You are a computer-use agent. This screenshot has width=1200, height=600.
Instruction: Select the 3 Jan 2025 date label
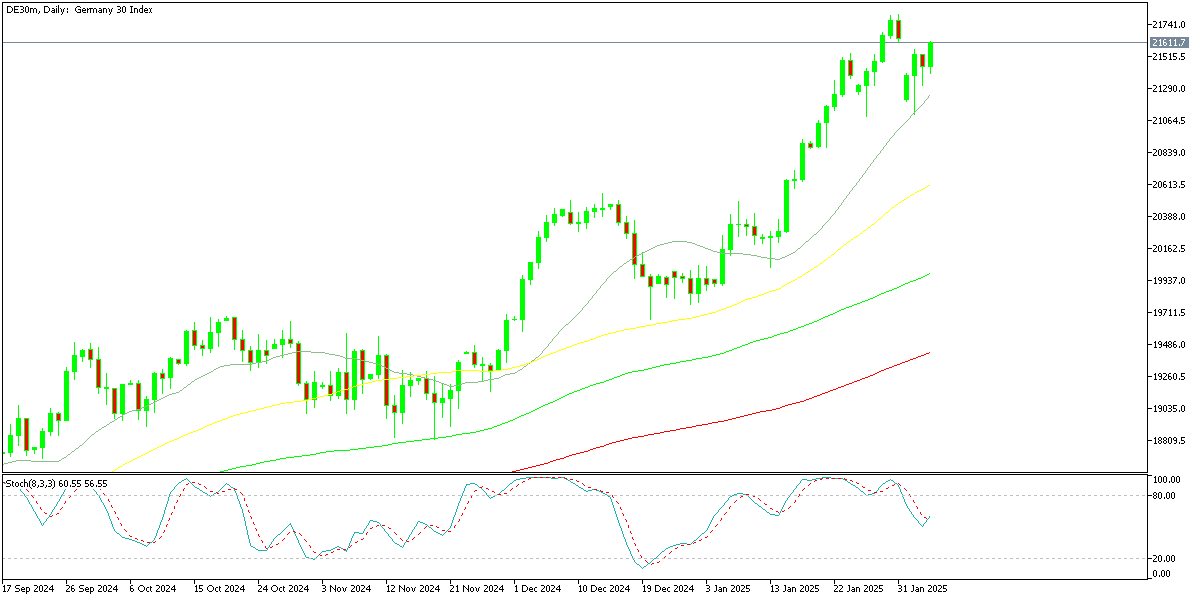tap(730, 589)
